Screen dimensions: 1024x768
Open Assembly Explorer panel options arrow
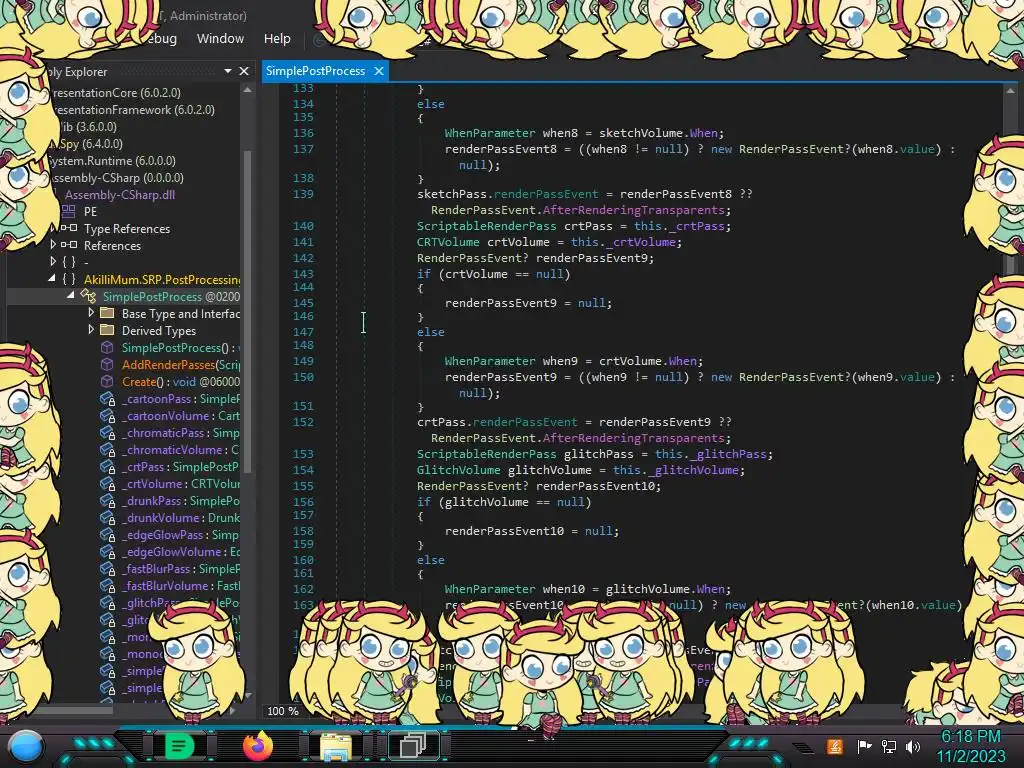228,71
